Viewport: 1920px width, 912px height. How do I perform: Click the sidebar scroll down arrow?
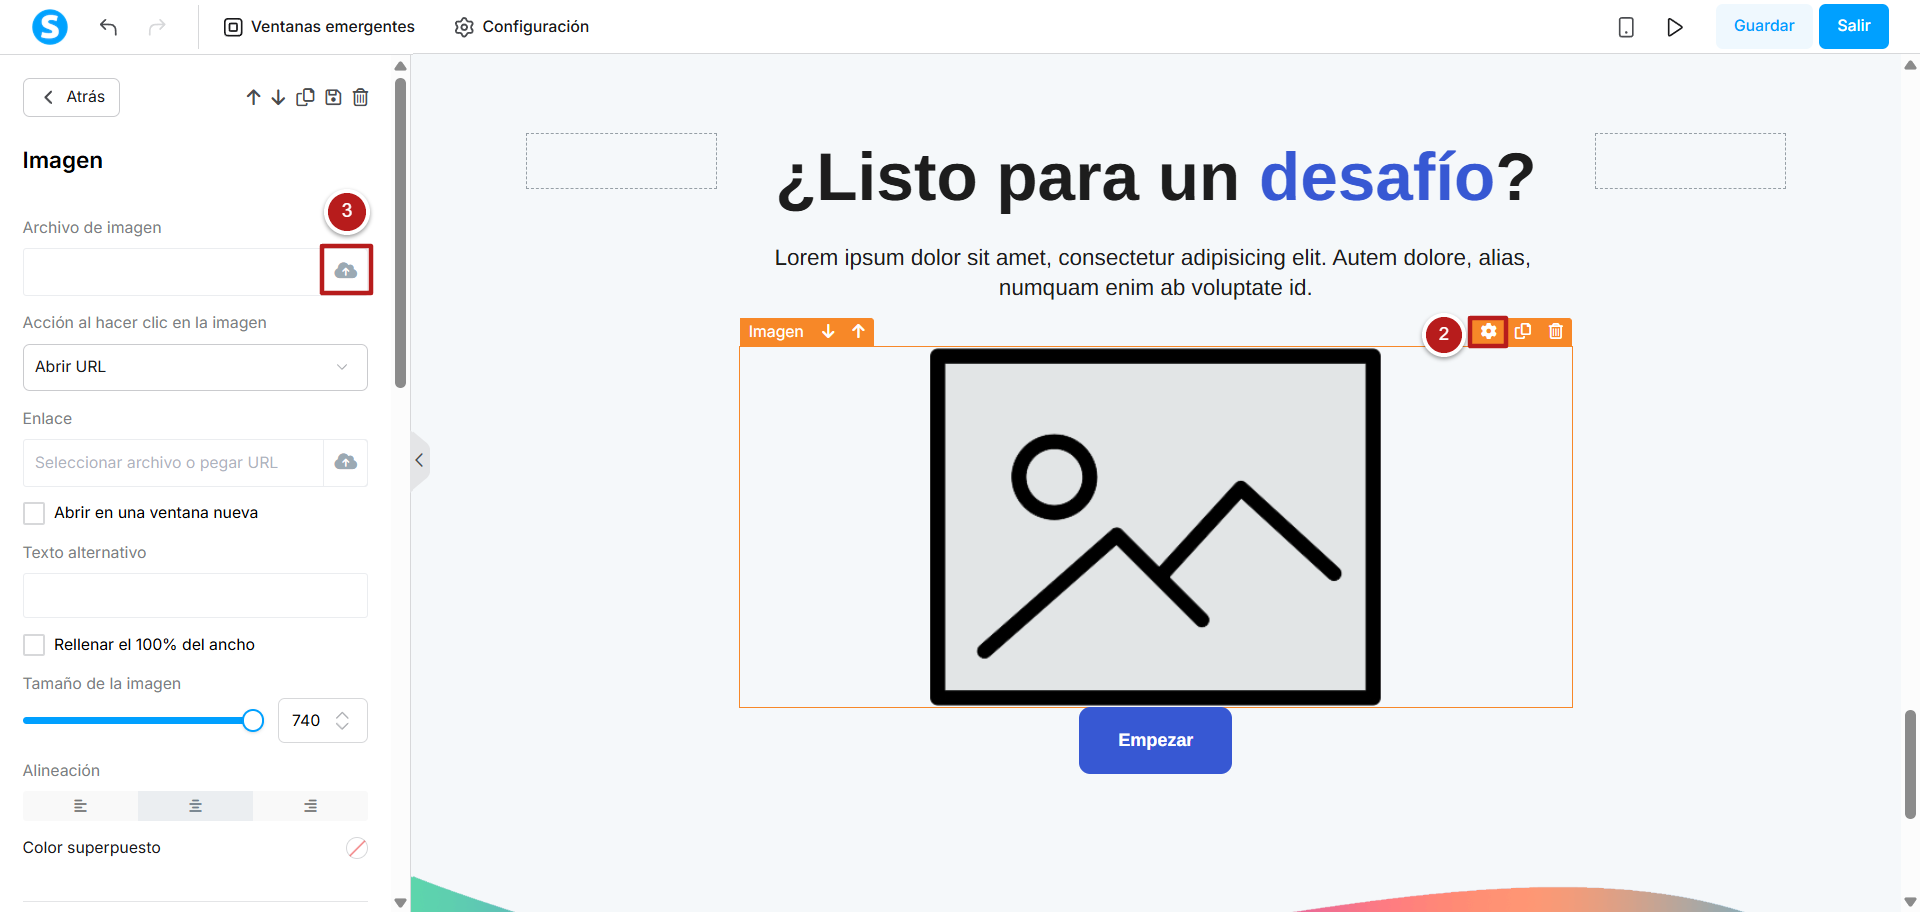pos(401,903)
